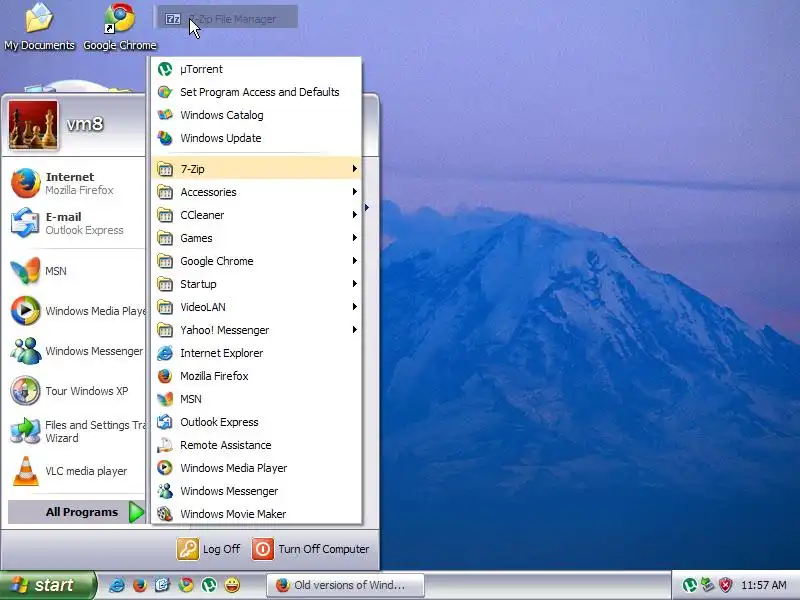The height and width of the screenshot is (600, 800).
Task: Launch Windows Movie Maker
Action: tap(257, 514)
